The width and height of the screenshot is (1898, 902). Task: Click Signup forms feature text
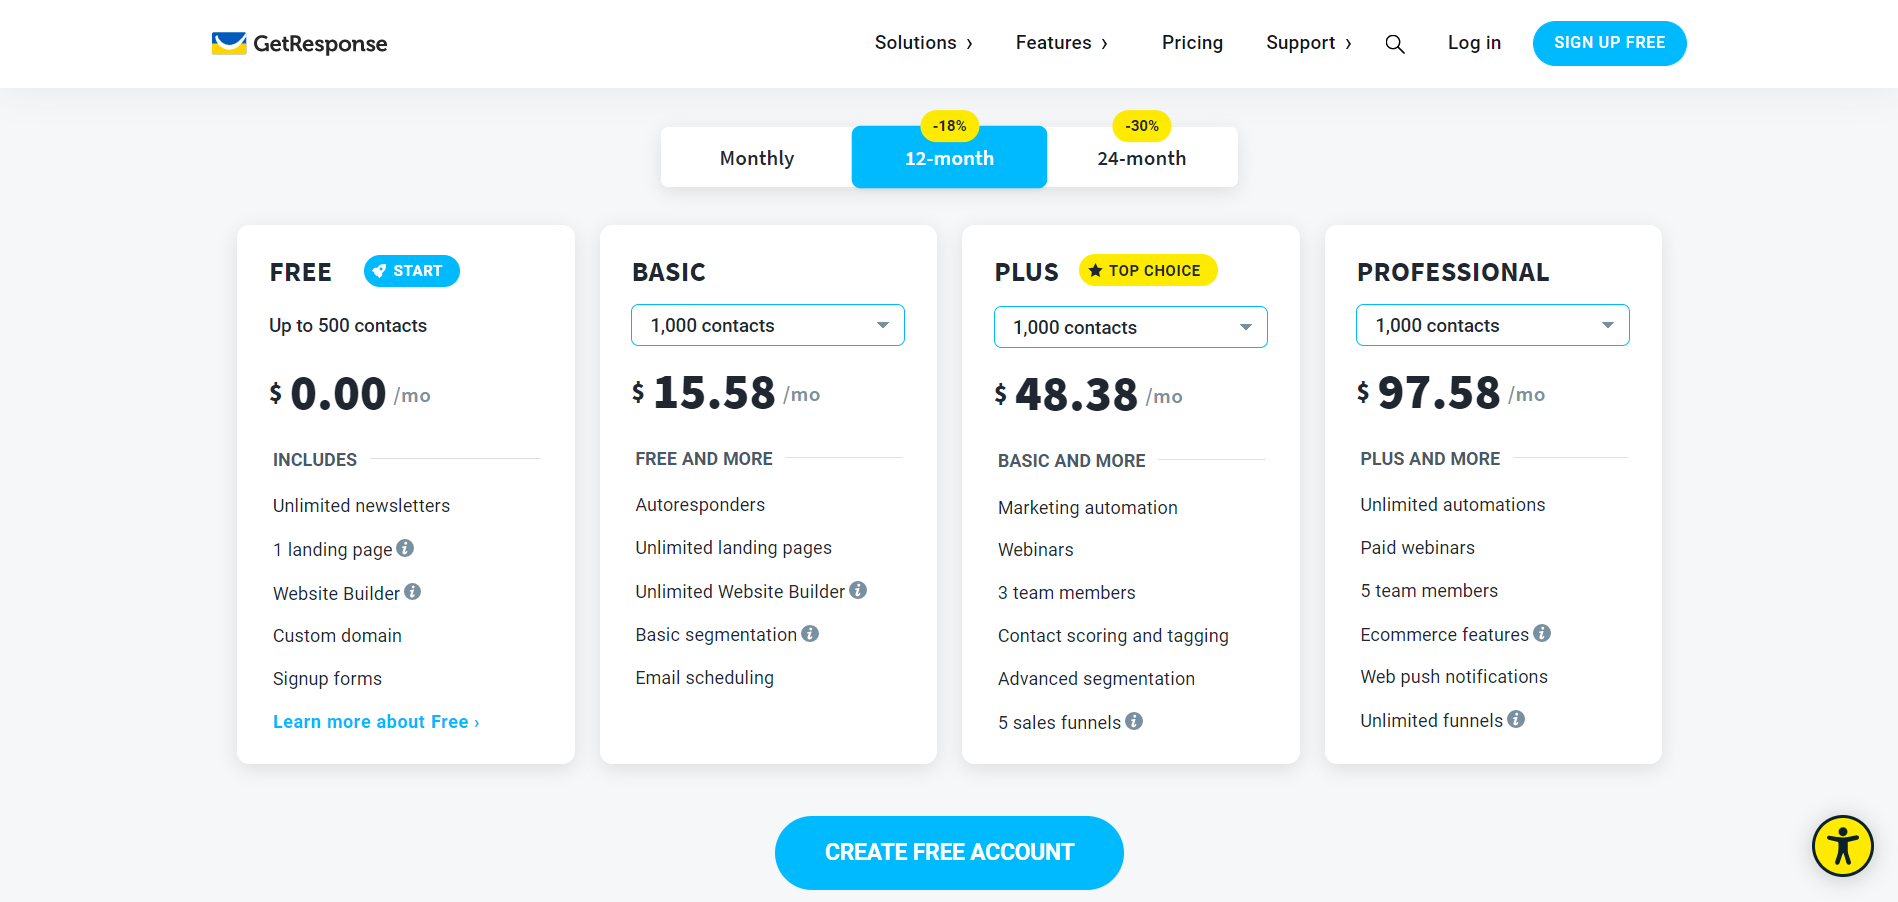[x=327, y=679]
